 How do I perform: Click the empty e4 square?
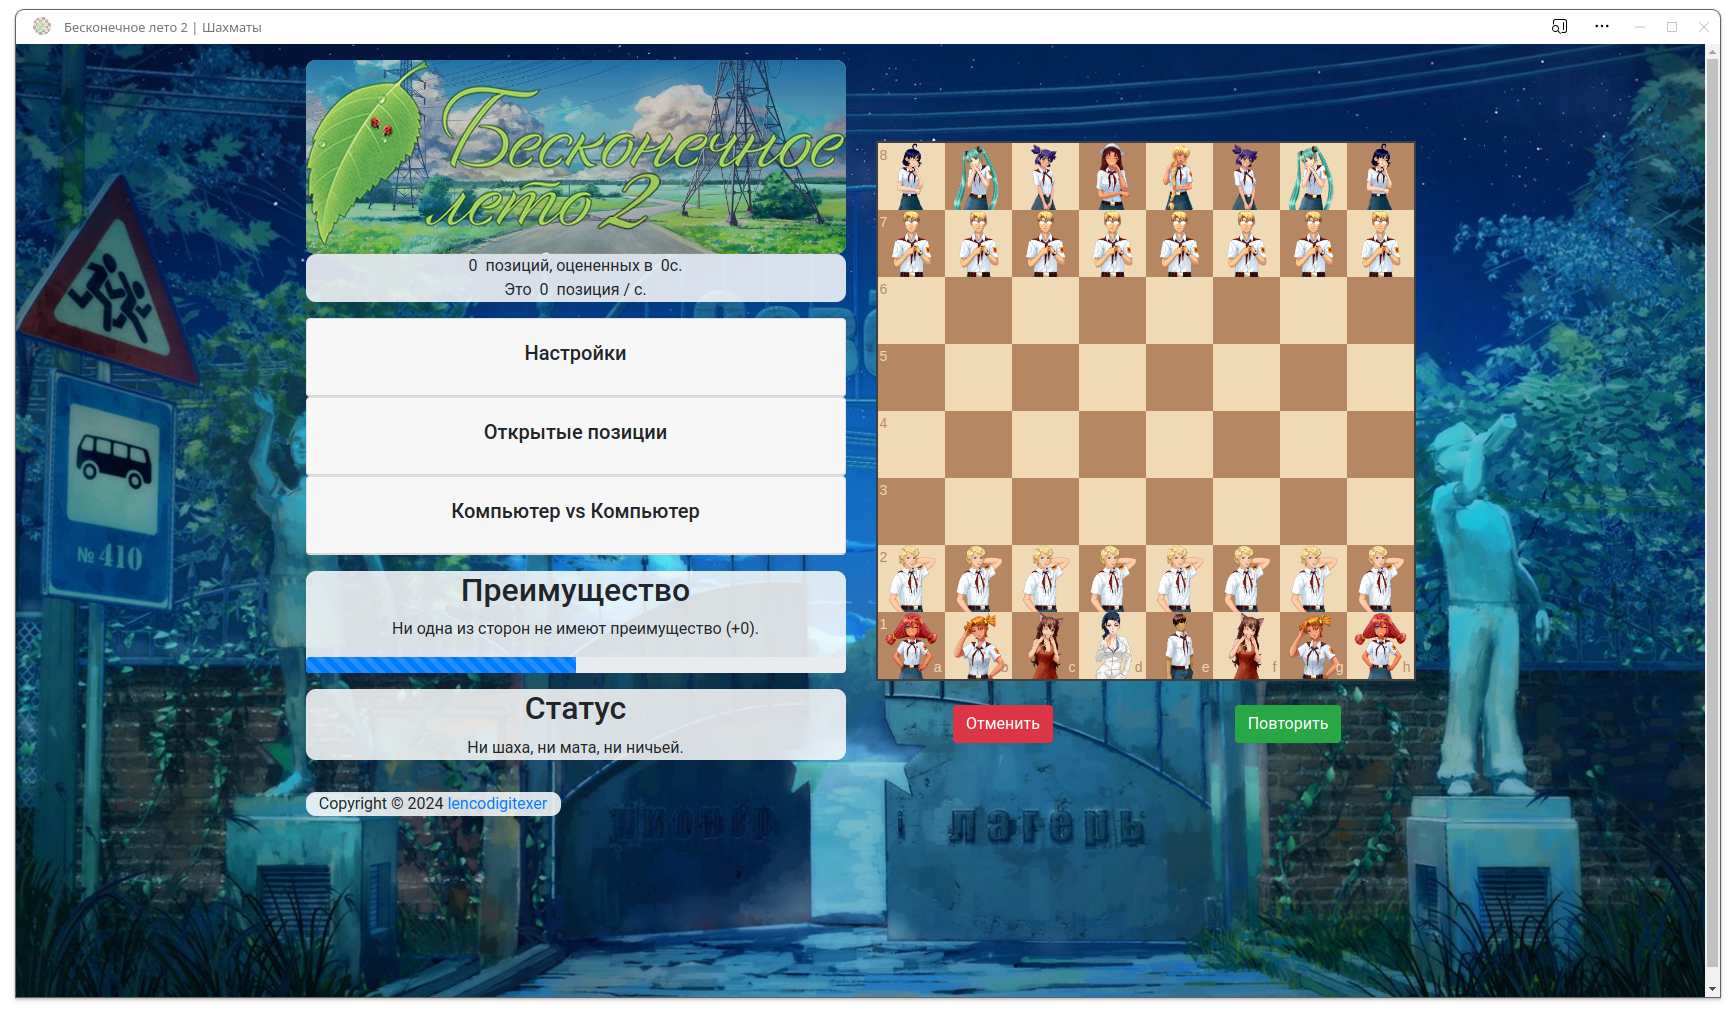(x=1179, y=444)
